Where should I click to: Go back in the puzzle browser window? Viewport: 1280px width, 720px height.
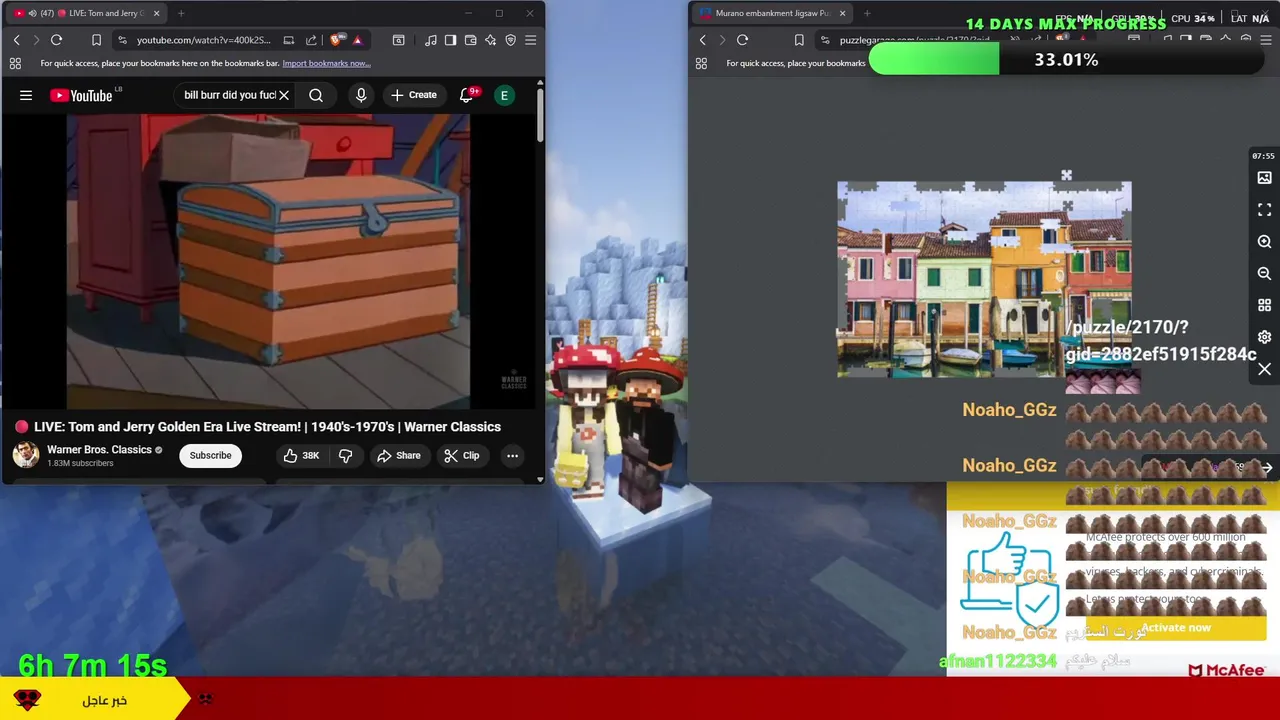(x=702, y=40)
